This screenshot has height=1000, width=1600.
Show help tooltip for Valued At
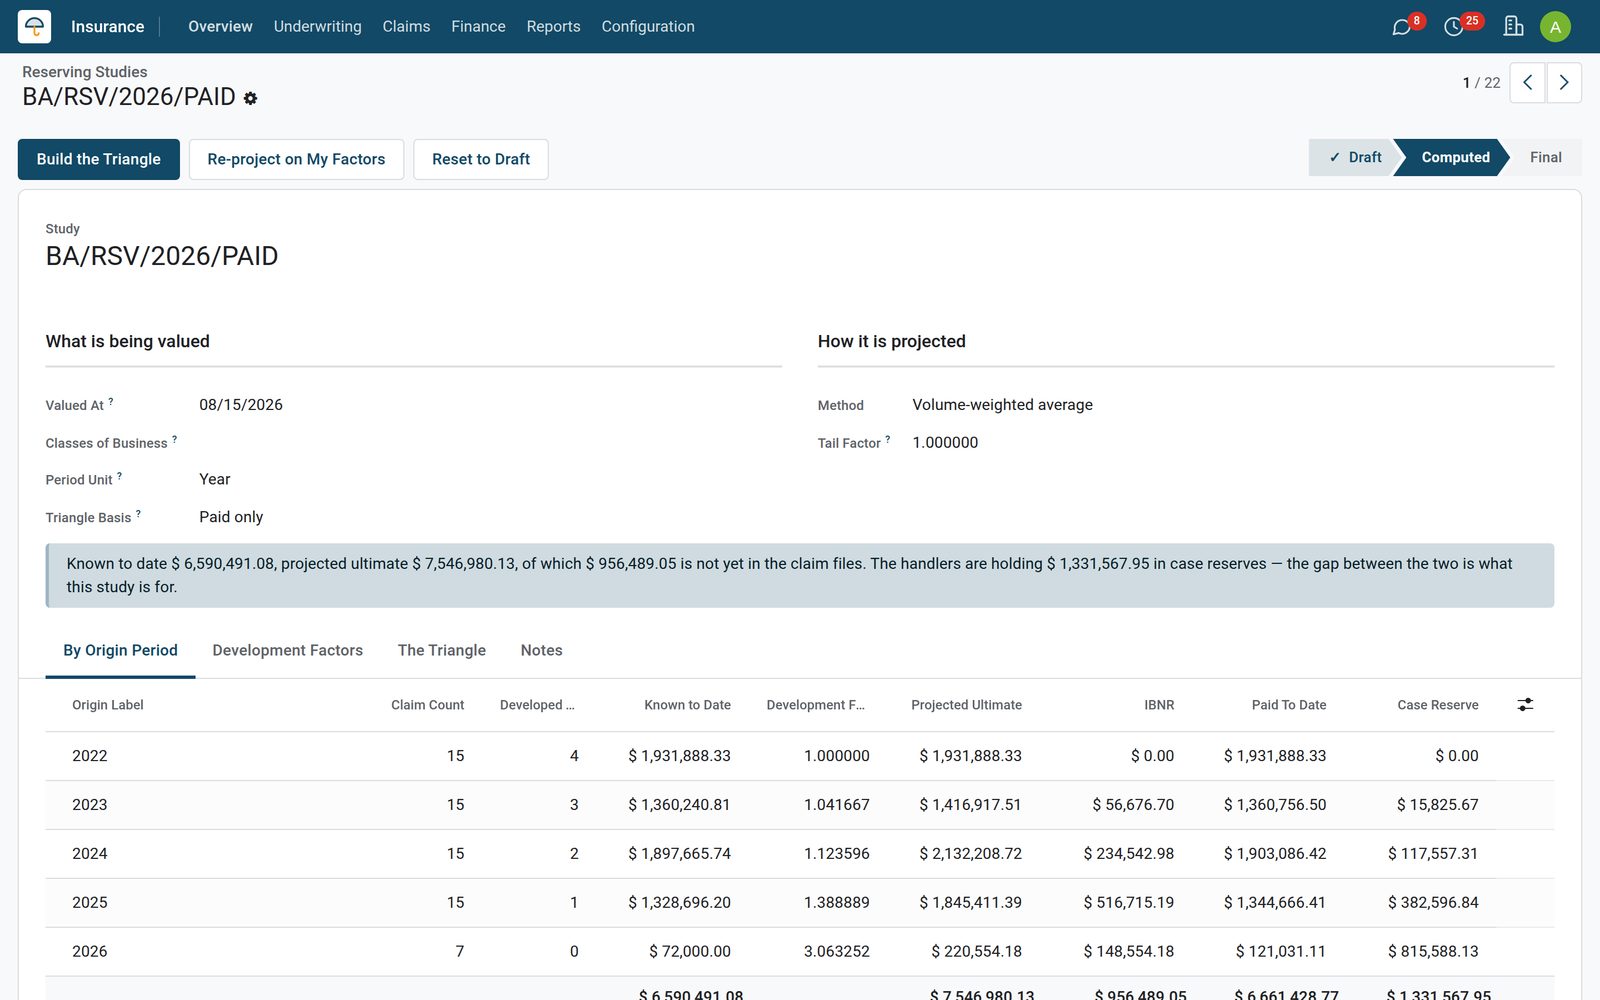pyautogui.click(x=111, y=401)
